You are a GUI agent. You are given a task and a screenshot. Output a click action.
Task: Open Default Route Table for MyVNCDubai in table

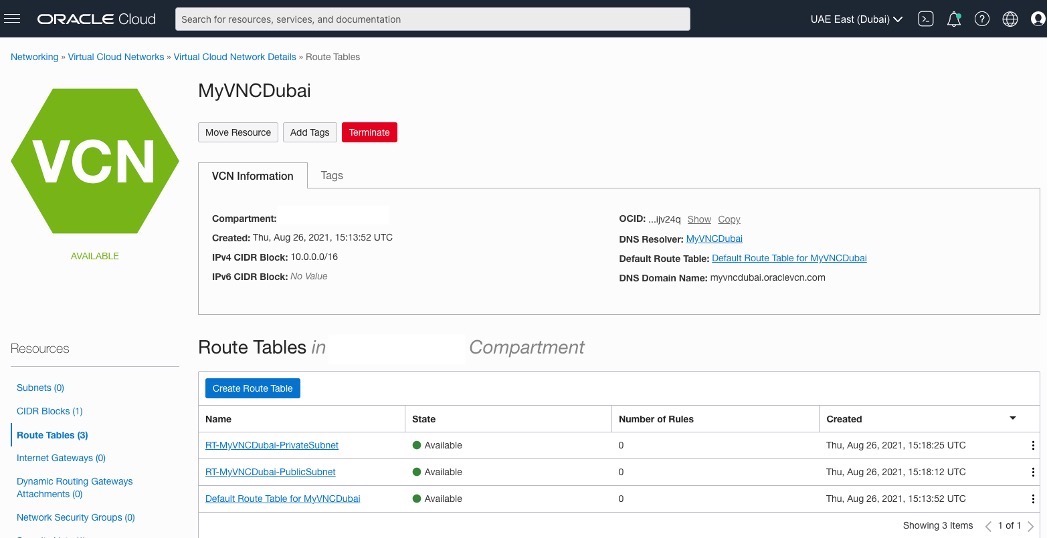coord(283,499)
